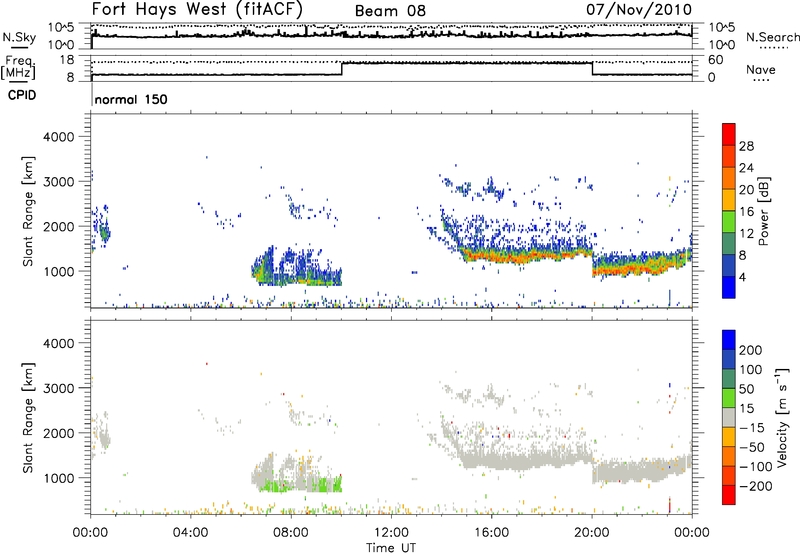Click the strong orange echo band at 16:00 in power panel

coord(491,257)
